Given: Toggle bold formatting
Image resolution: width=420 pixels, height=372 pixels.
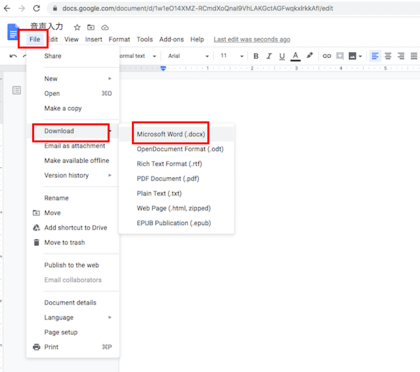Looking at the screenshot, I should tap(256, 56).
